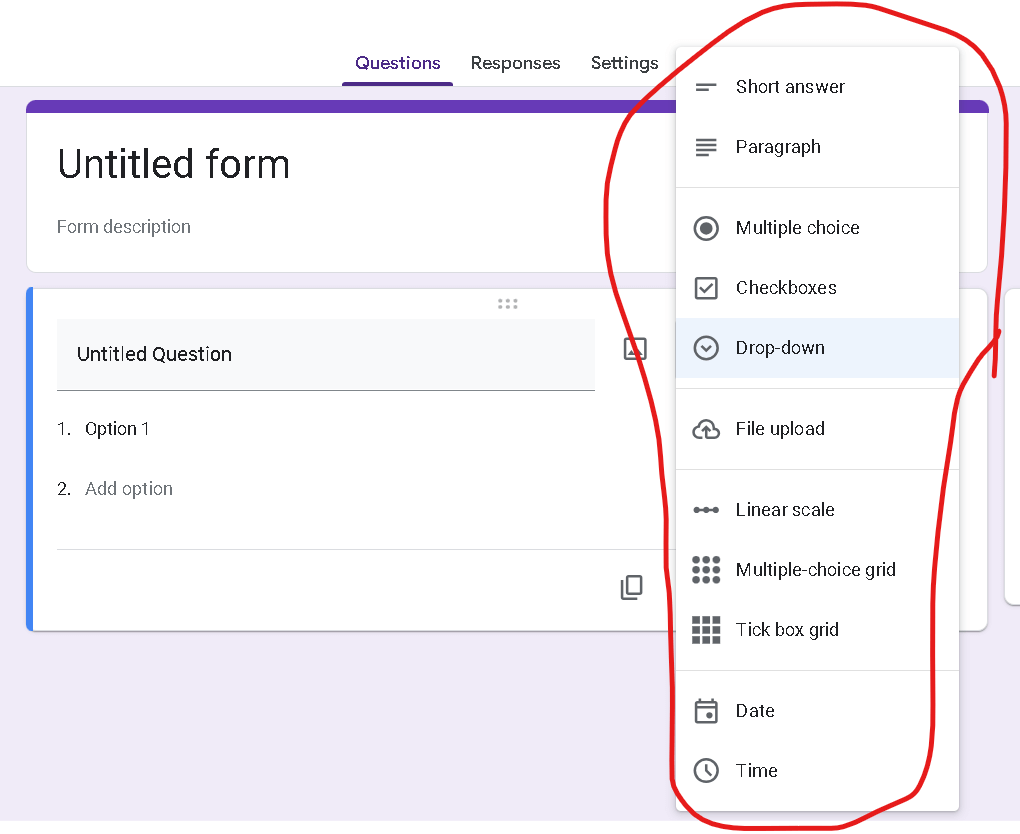
Task: Duplicate the question with copy icon
Action: [x=632, y=587]
